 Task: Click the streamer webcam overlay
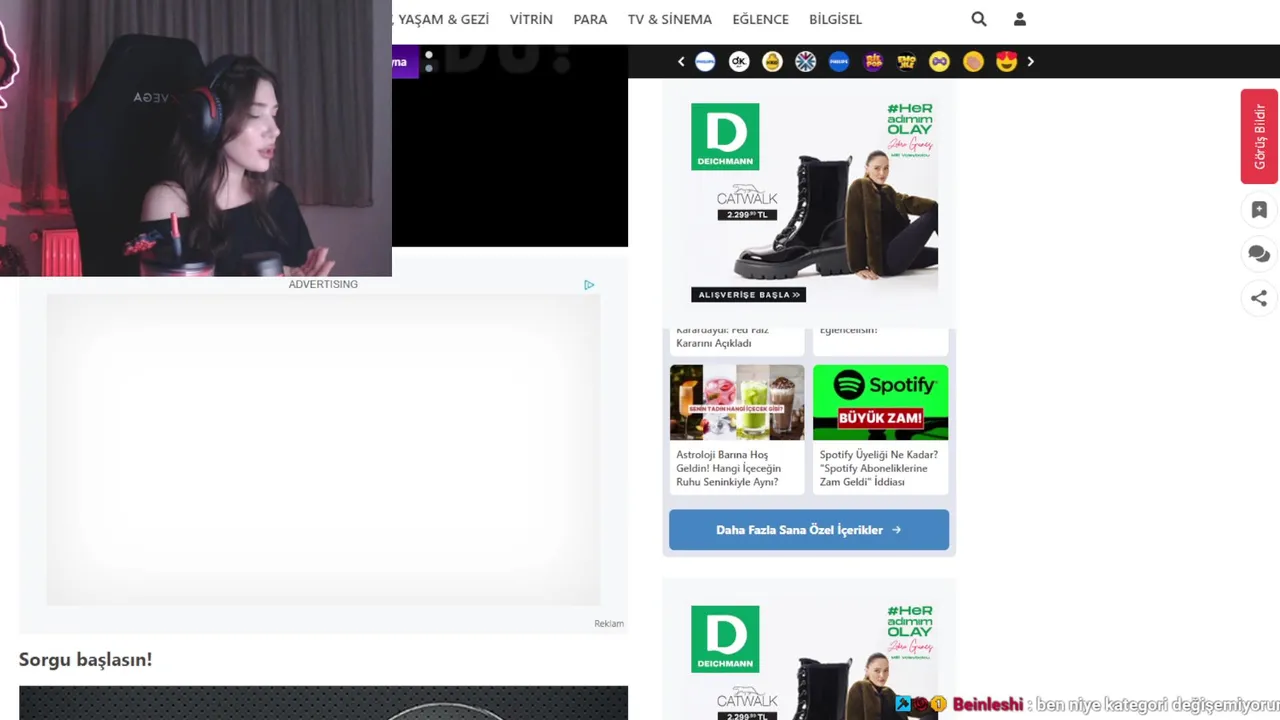click(x=196, y=138)
